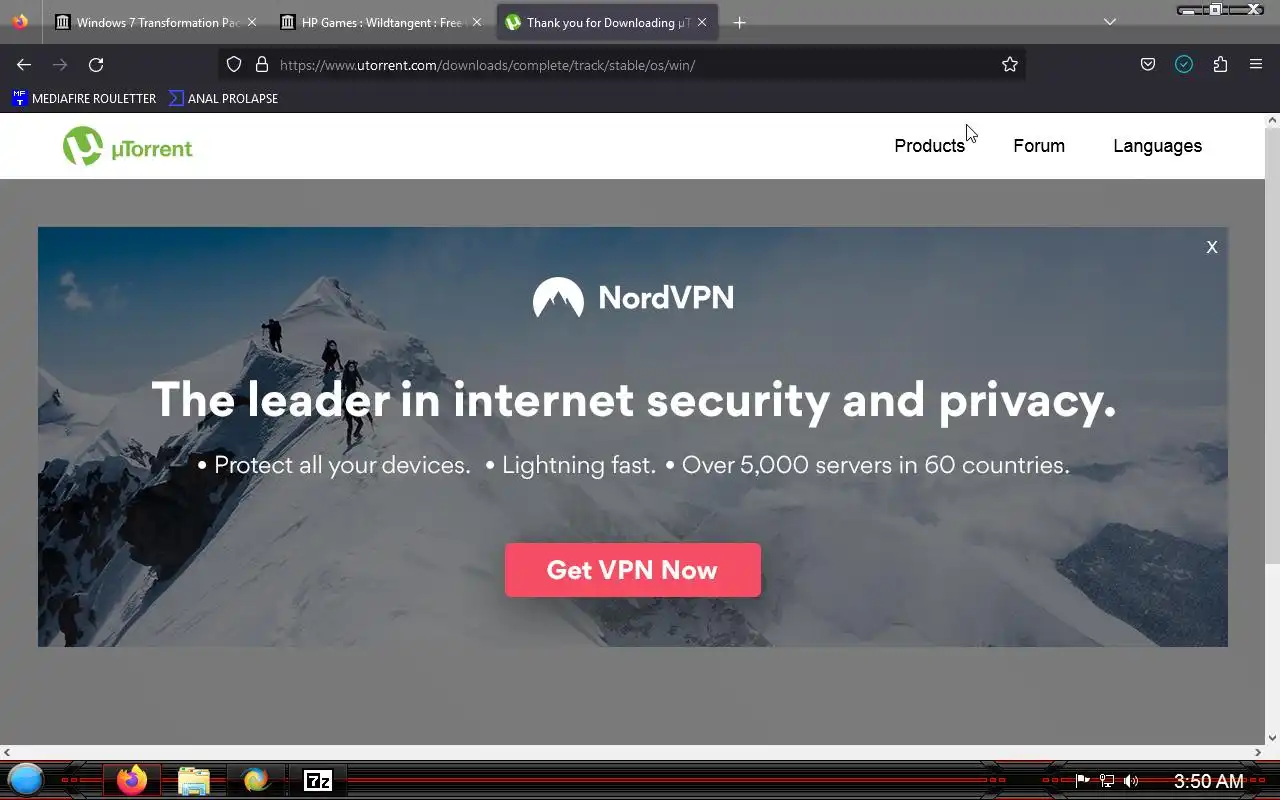Bookmark this page with star icon
The image size is (1280, 800).
(1010, 65)
